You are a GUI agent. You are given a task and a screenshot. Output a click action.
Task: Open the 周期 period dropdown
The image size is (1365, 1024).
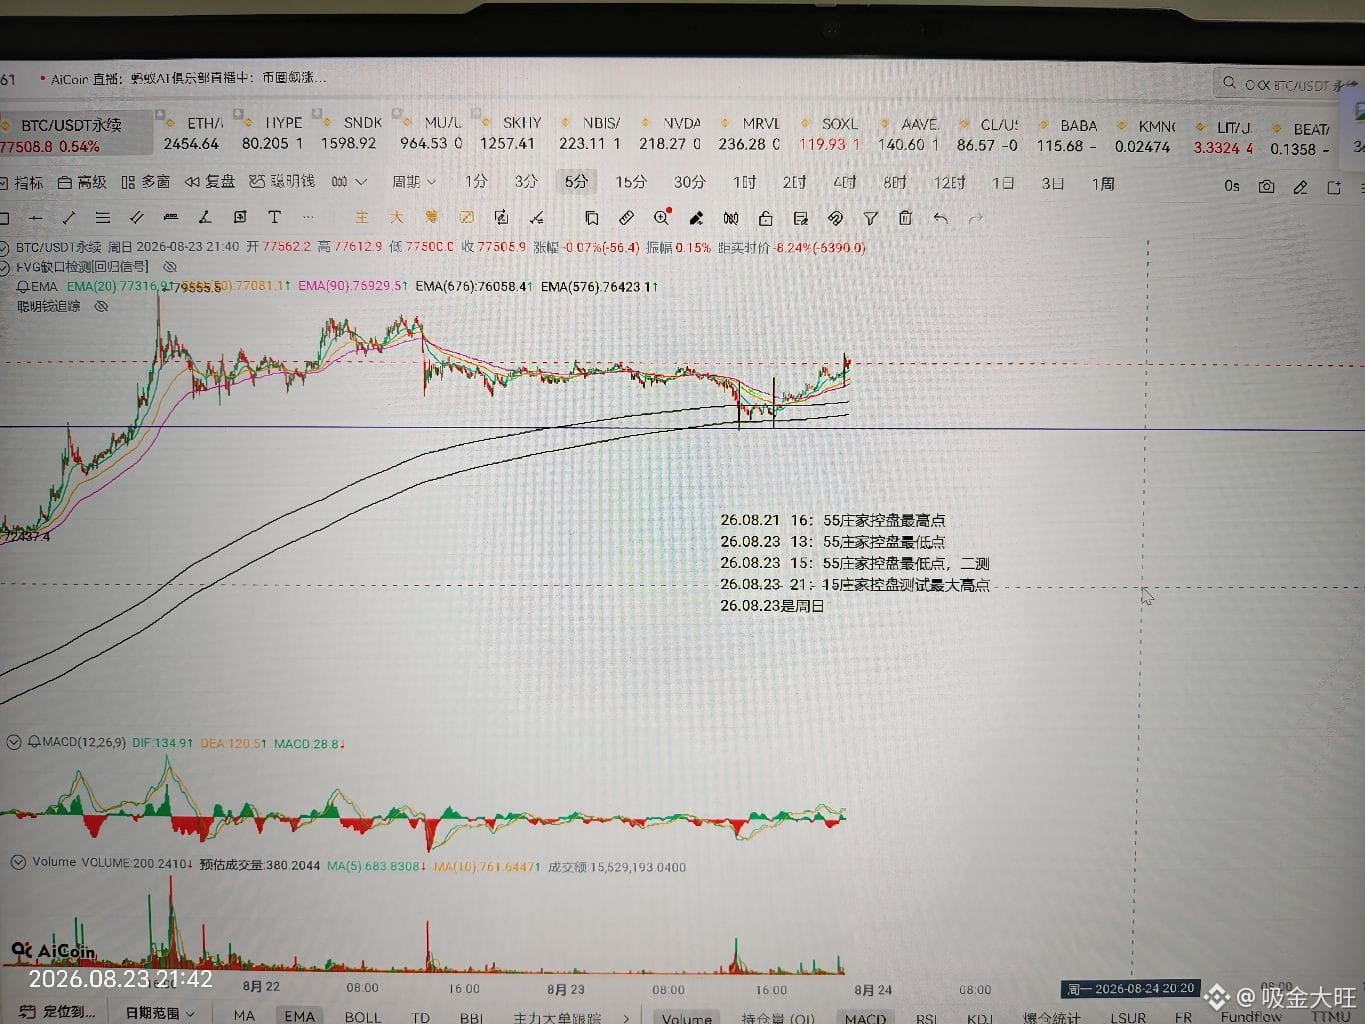(413, 182)
